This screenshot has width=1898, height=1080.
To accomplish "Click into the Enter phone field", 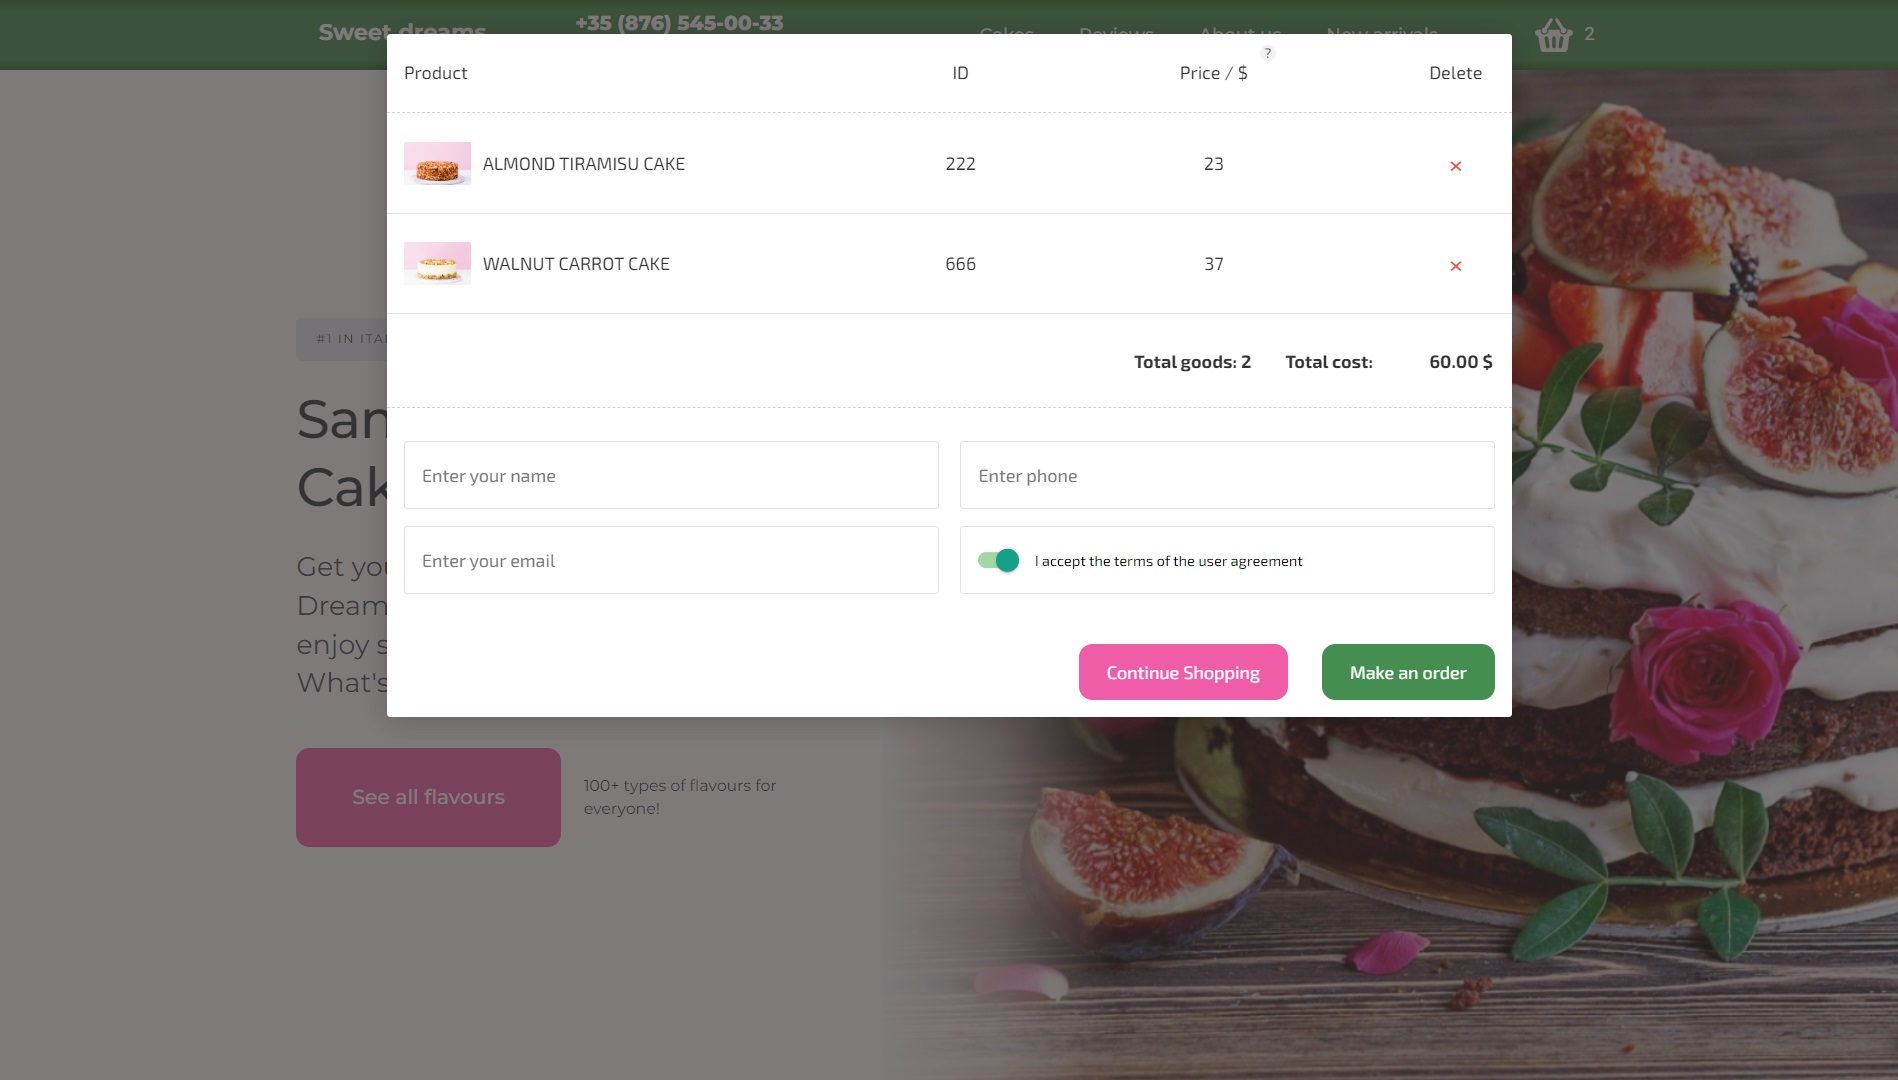I will pyautogui.click(x=1226, y=475).
